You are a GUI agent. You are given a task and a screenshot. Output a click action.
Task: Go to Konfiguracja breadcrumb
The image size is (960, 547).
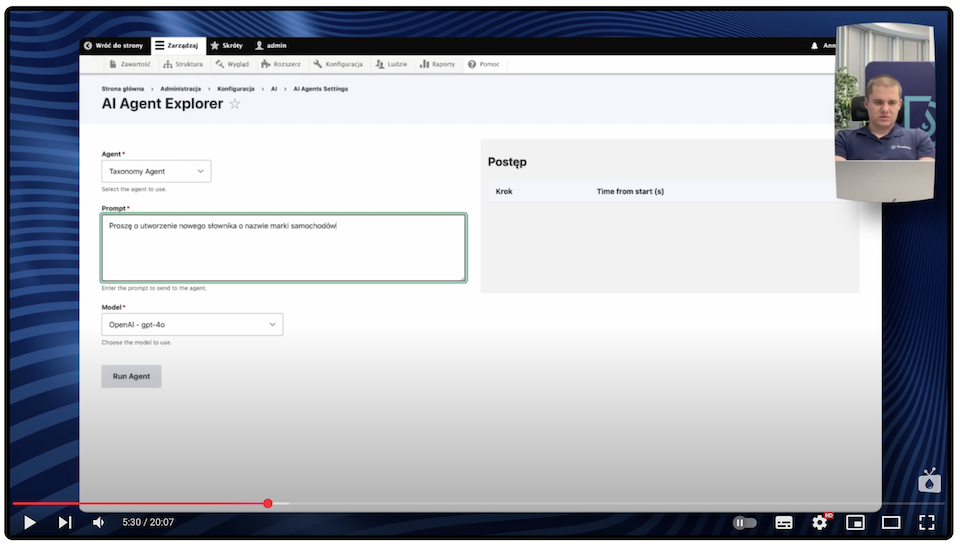point(236,89)
